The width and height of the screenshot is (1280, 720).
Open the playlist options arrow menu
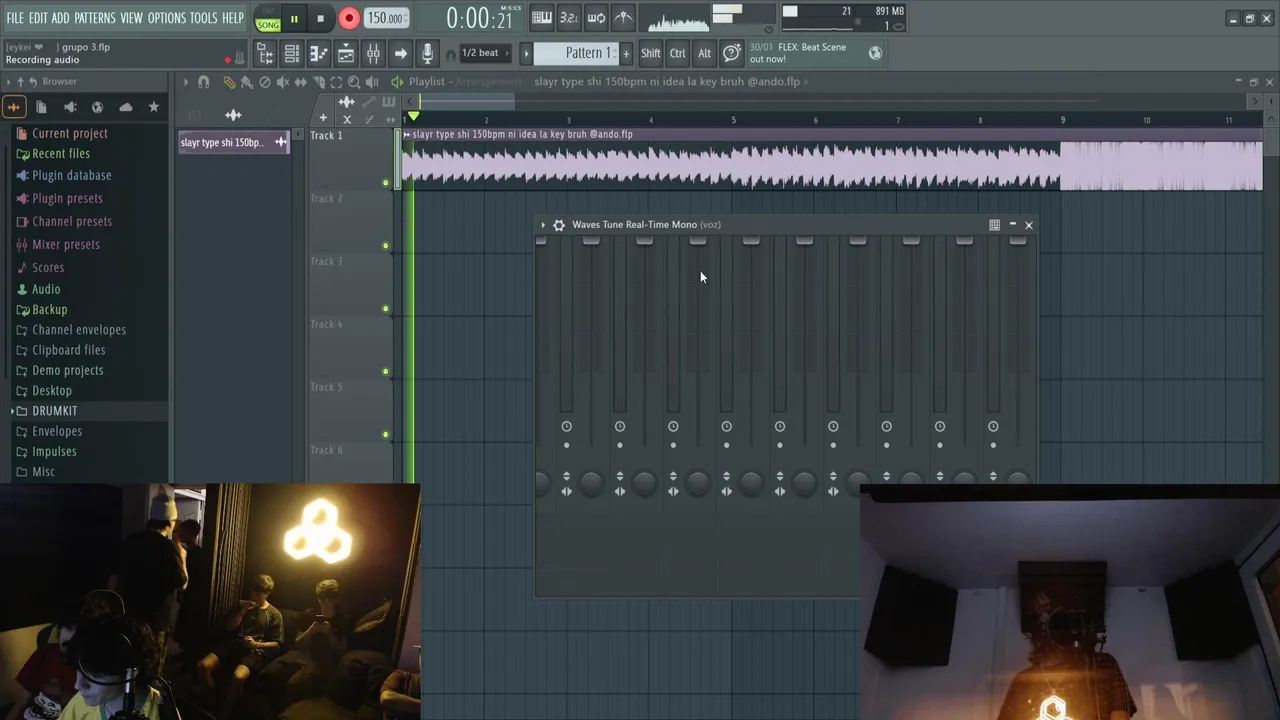pos(185,82)
